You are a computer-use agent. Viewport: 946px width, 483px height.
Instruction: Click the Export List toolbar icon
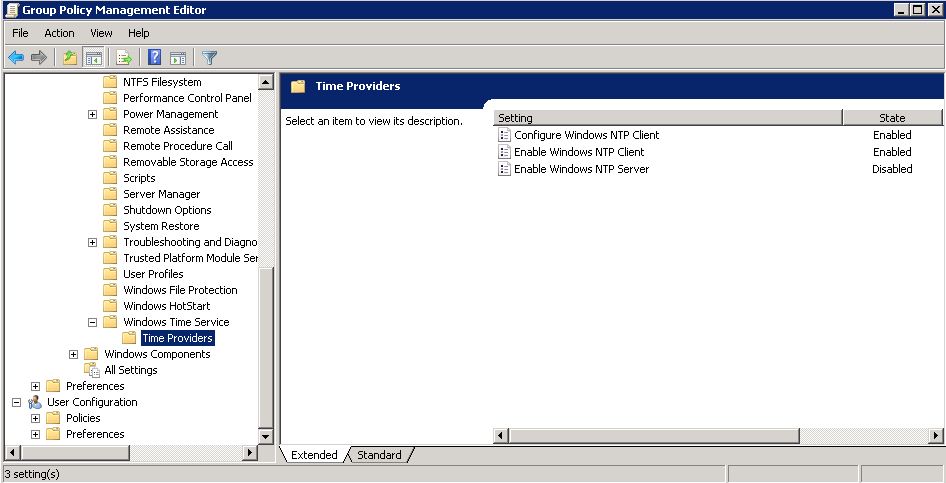click(124, 58)
